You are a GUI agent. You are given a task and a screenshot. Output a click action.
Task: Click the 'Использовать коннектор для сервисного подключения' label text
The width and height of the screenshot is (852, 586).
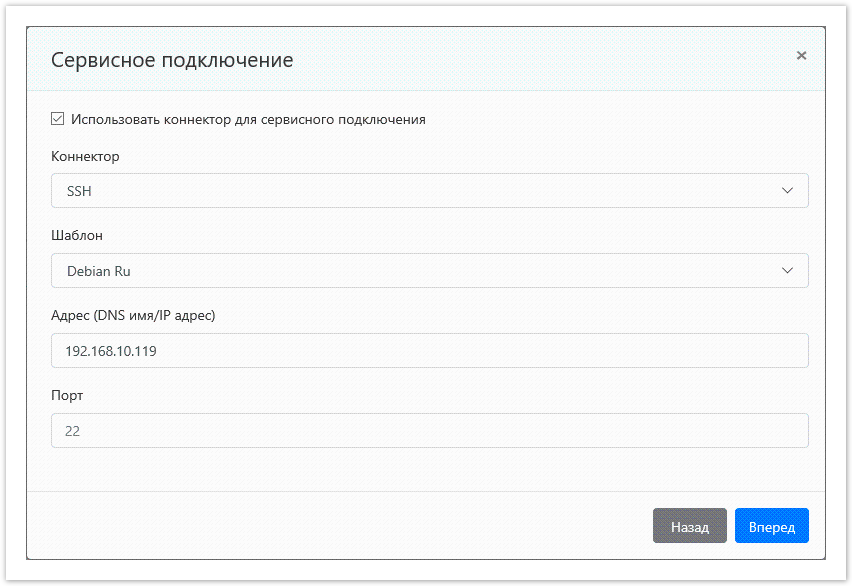click(248, 119)
